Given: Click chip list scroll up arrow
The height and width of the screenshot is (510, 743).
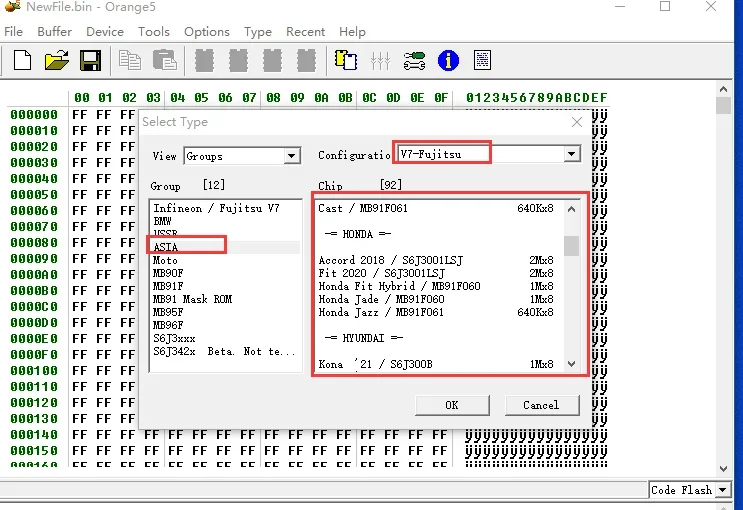Looking at the screenshot, I should 571,209.
